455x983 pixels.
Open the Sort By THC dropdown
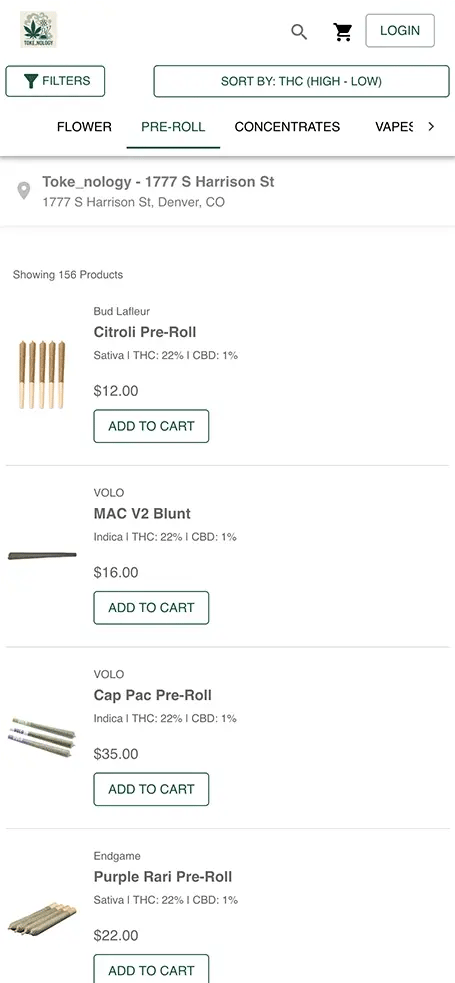pos(301,81)
